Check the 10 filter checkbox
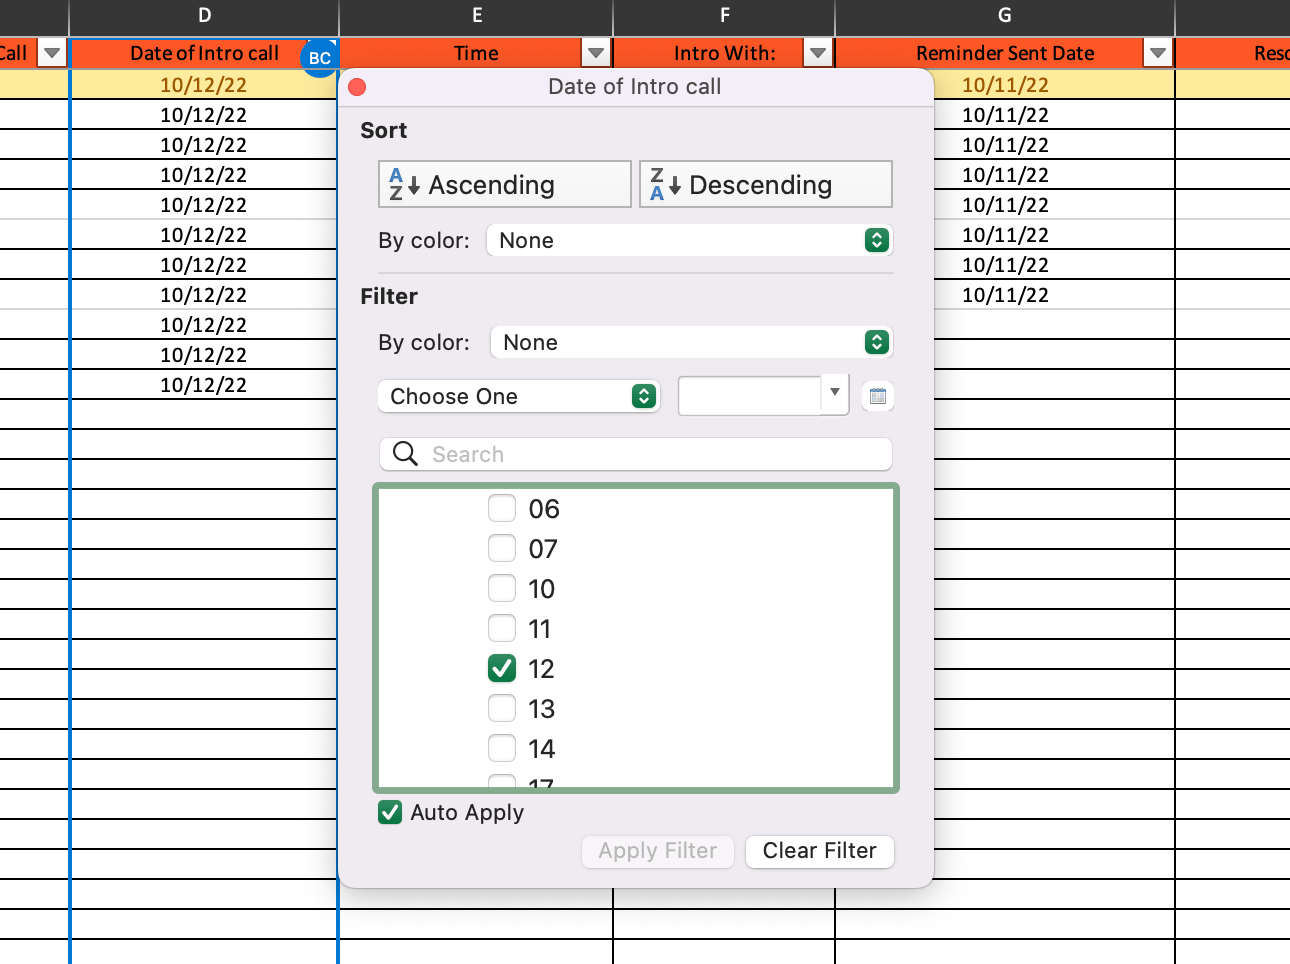Viewport: 1290px width, 964px height. point(502,588)
